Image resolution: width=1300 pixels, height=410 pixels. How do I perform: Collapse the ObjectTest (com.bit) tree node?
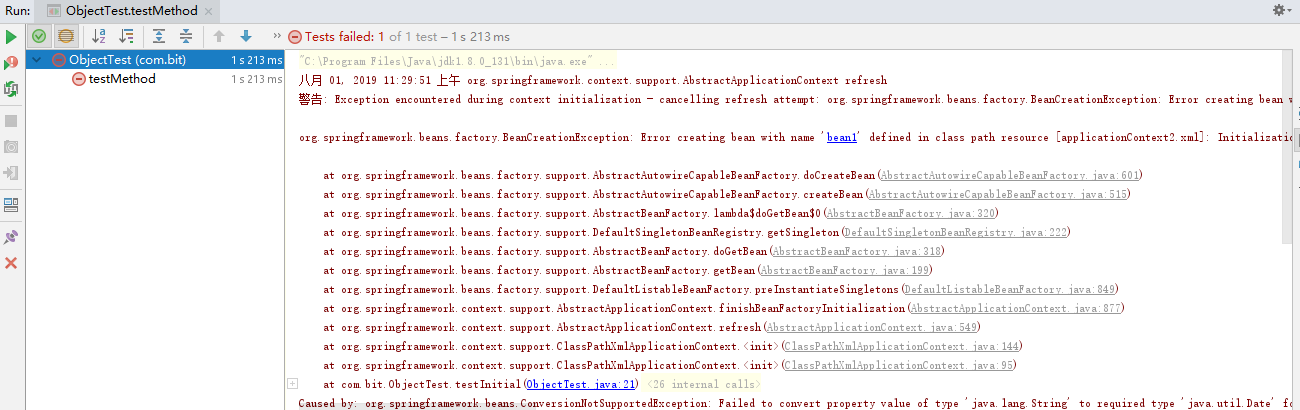click(37, 59)
